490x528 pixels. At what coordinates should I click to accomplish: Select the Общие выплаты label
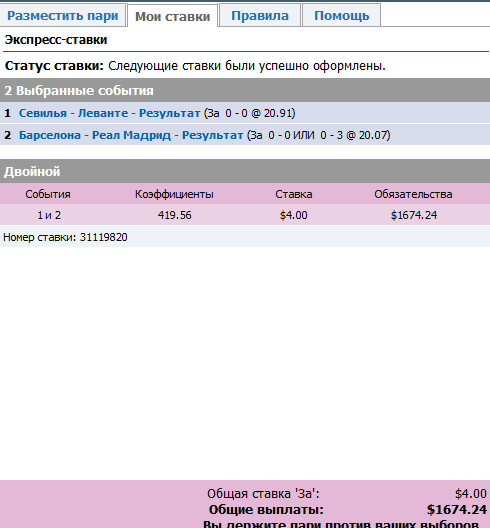[266, 509]
